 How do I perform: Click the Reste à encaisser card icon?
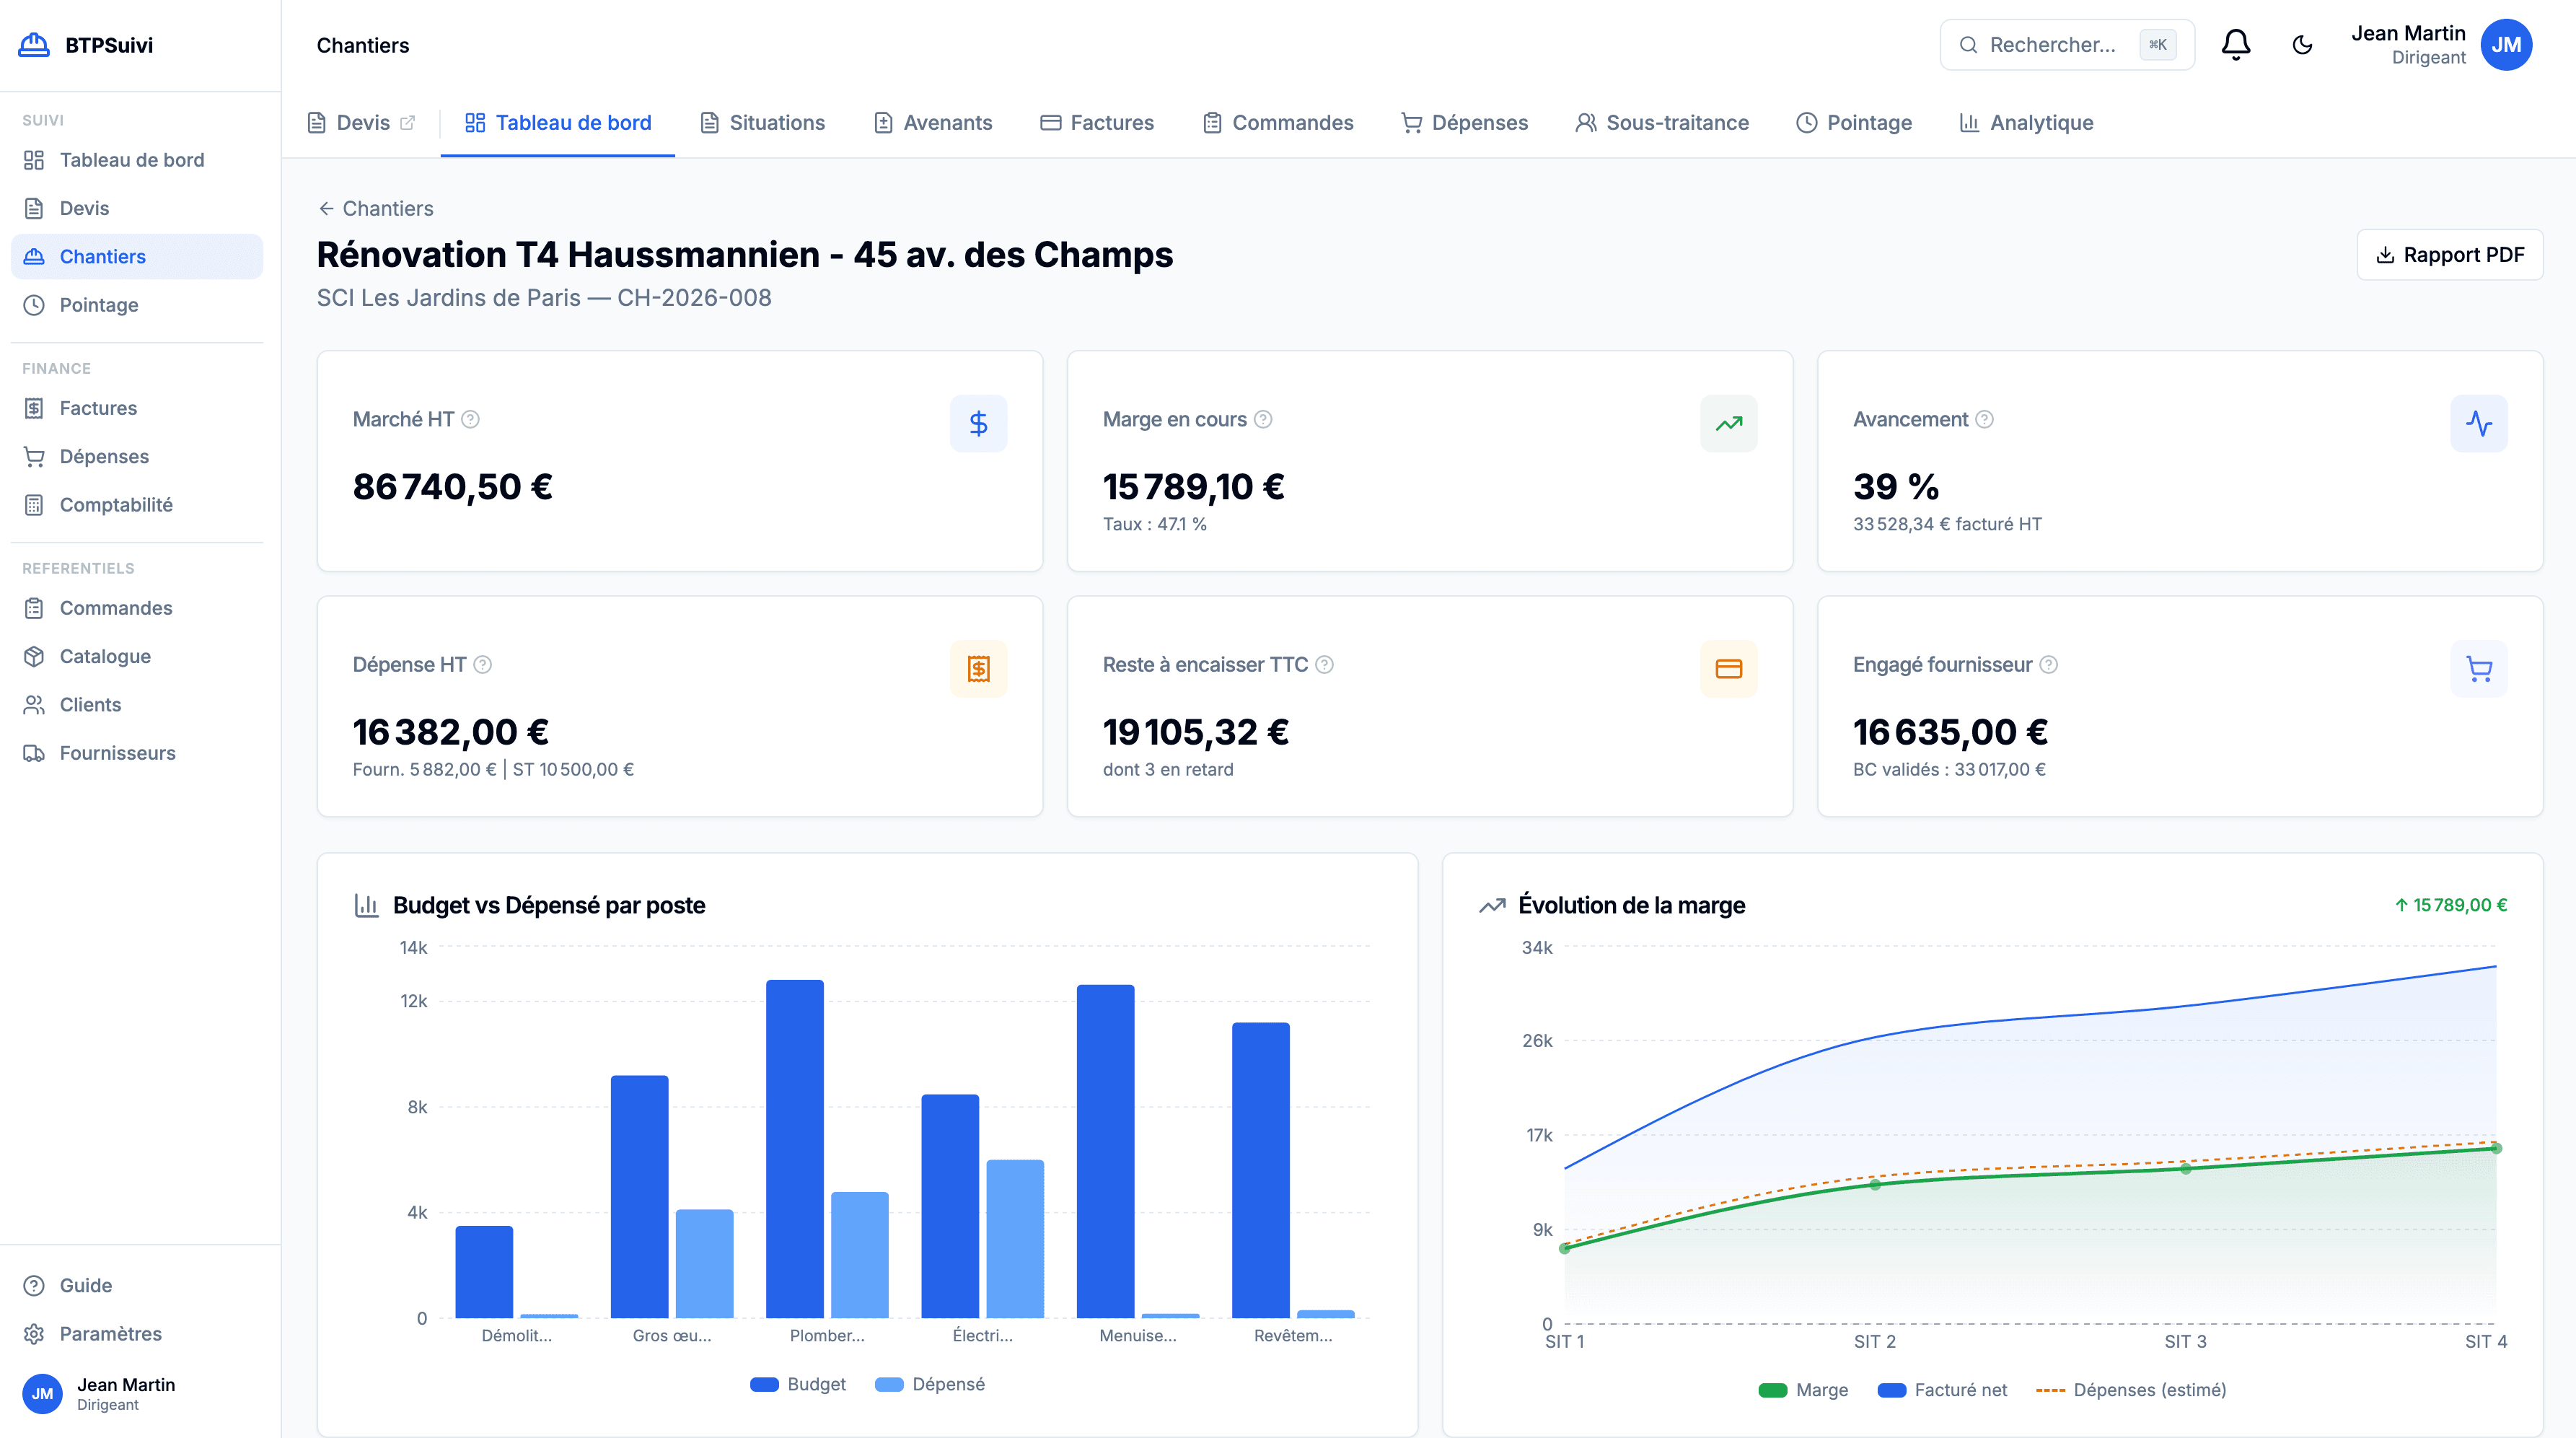1728,668
